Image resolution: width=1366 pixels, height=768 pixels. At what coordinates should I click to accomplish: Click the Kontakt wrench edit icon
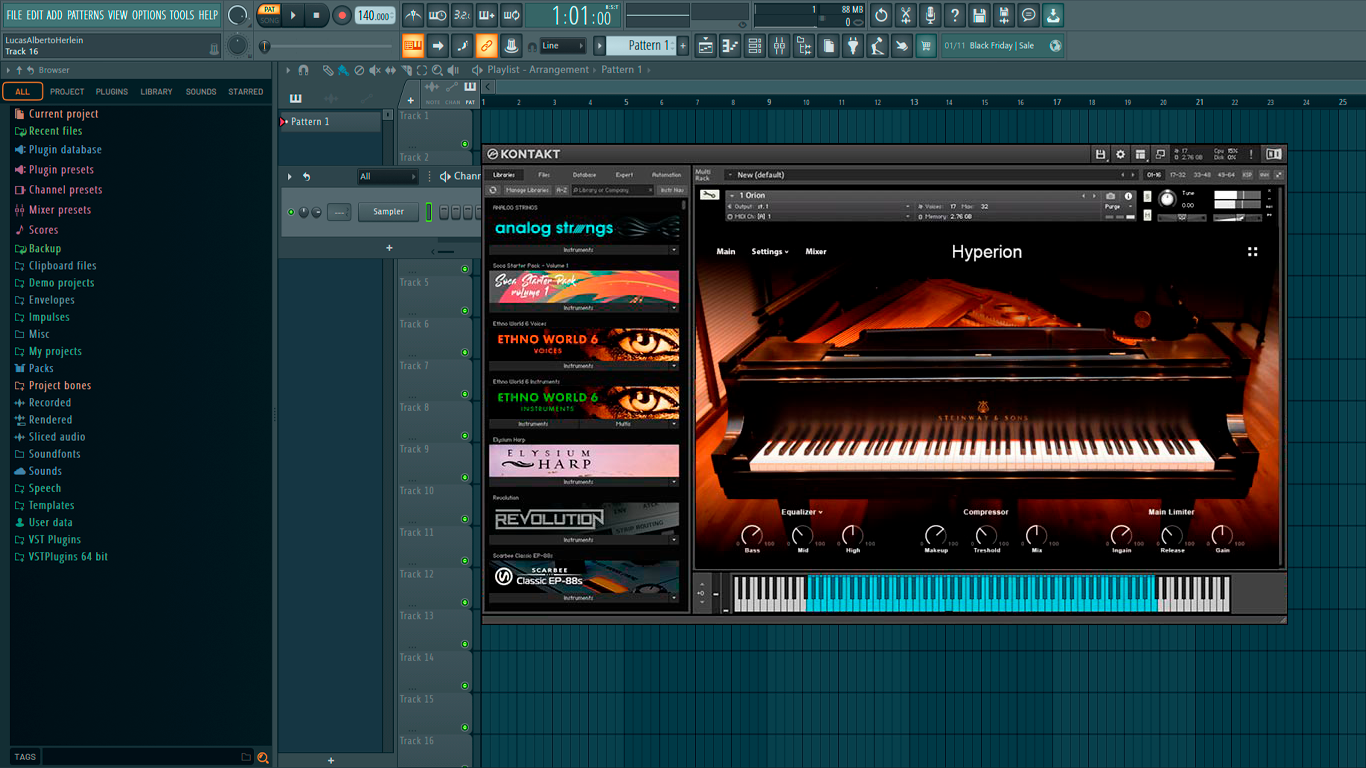coord(709,195)
